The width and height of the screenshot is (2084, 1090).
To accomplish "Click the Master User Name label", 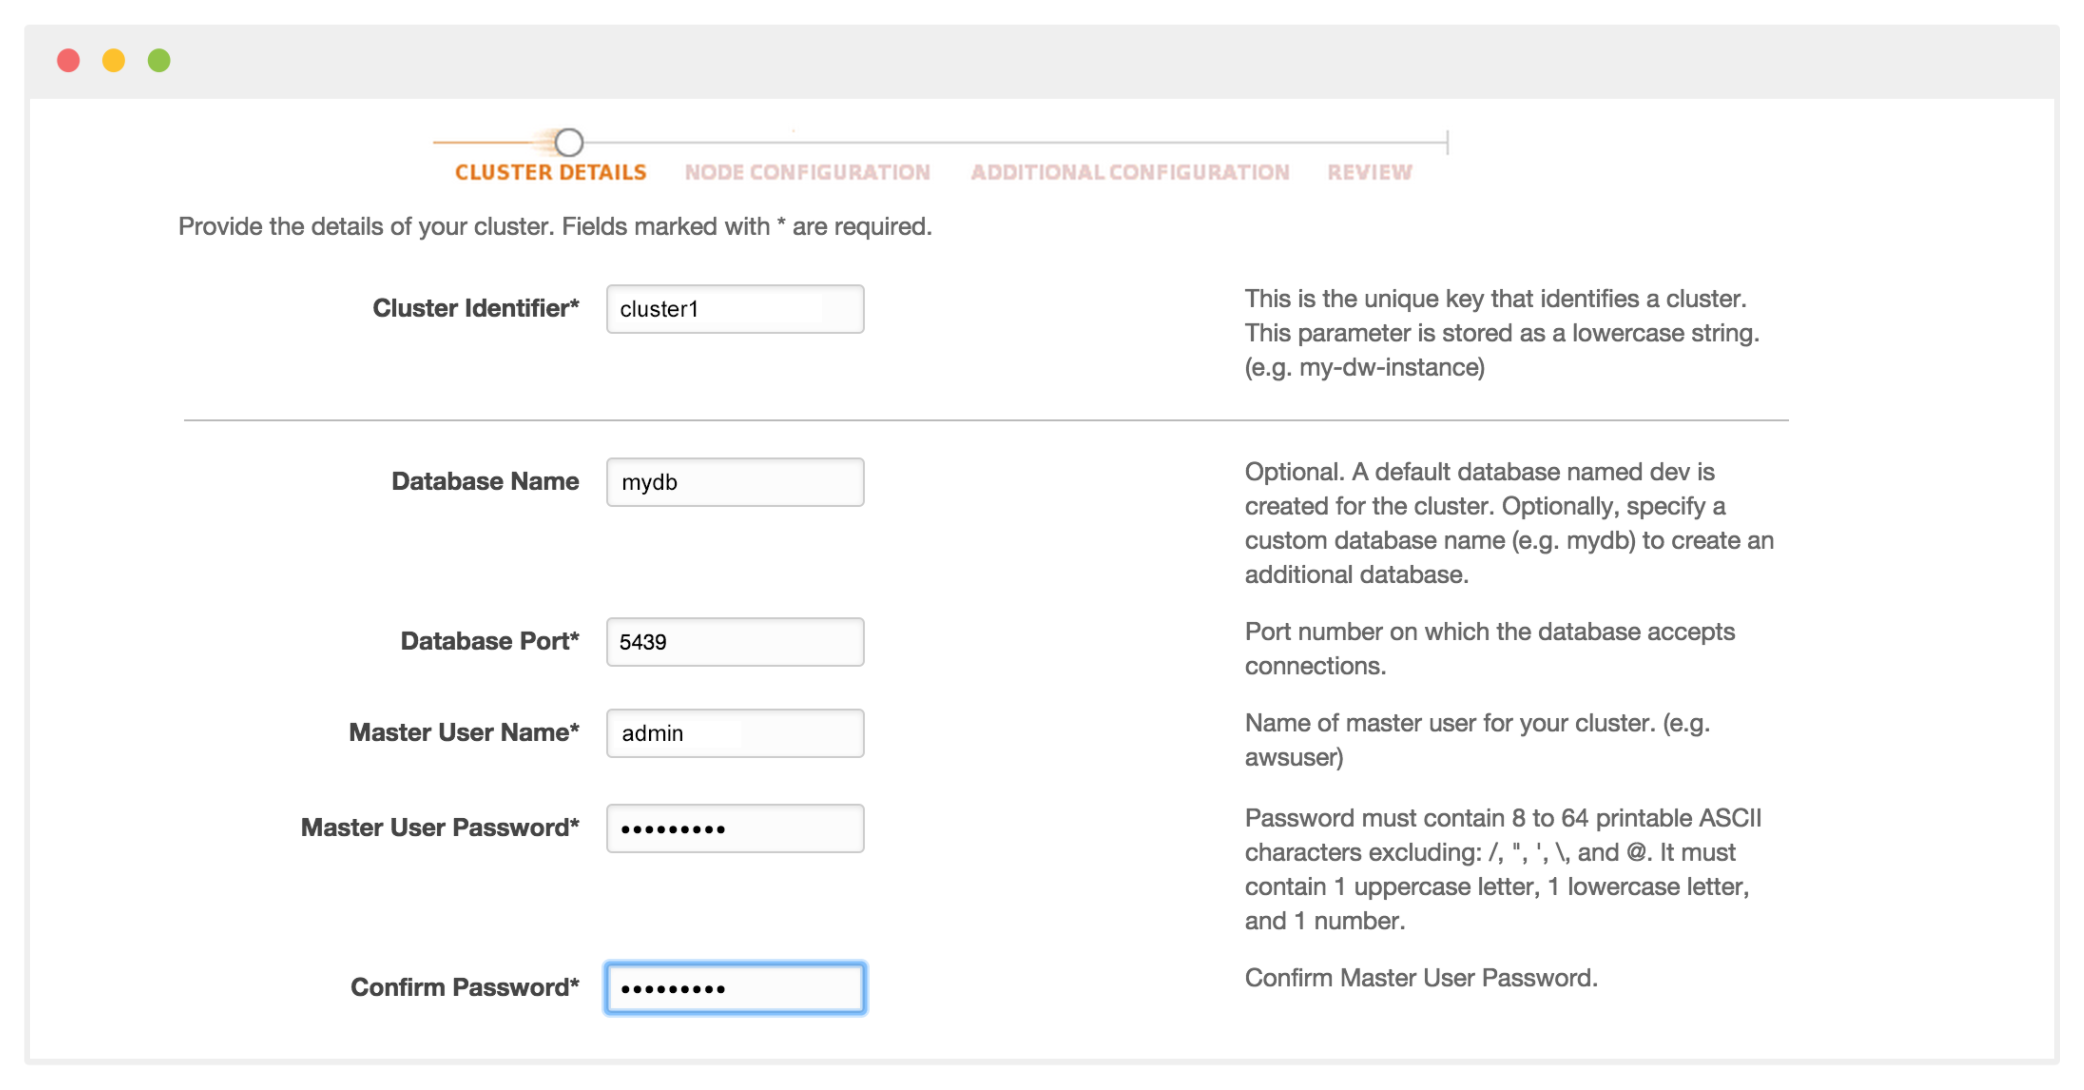I will click(463, 732).
